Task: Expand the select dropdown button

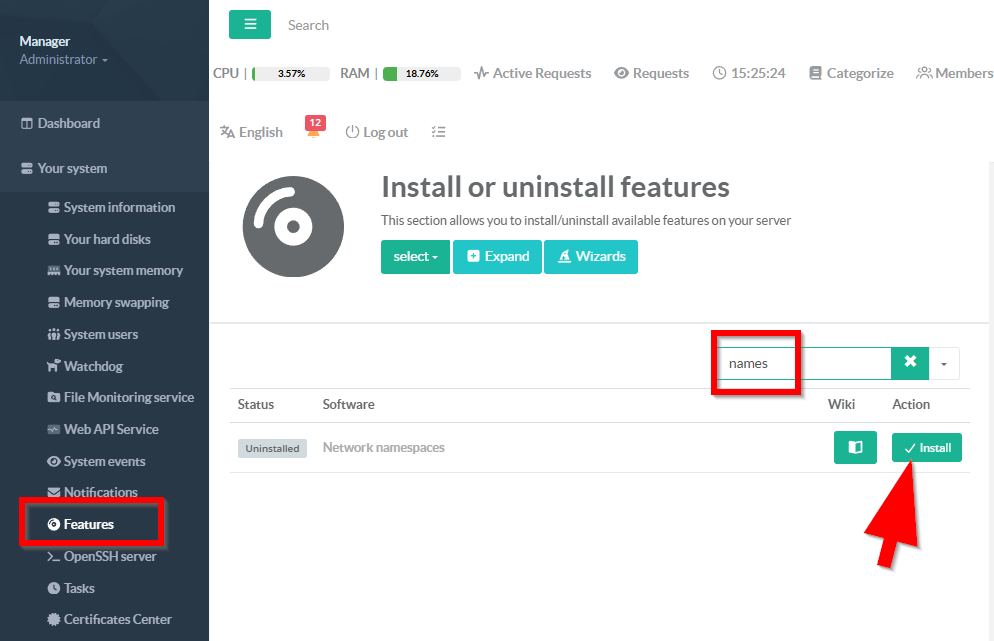Action: point(415,257)
